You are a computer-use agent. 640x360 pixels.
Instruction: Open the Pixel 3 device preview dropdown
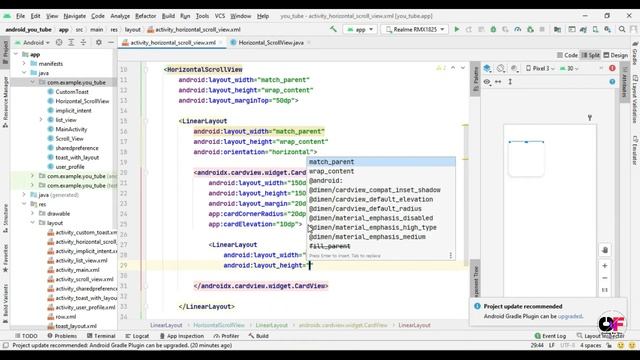pyautogui.click(x=540, y=69)
